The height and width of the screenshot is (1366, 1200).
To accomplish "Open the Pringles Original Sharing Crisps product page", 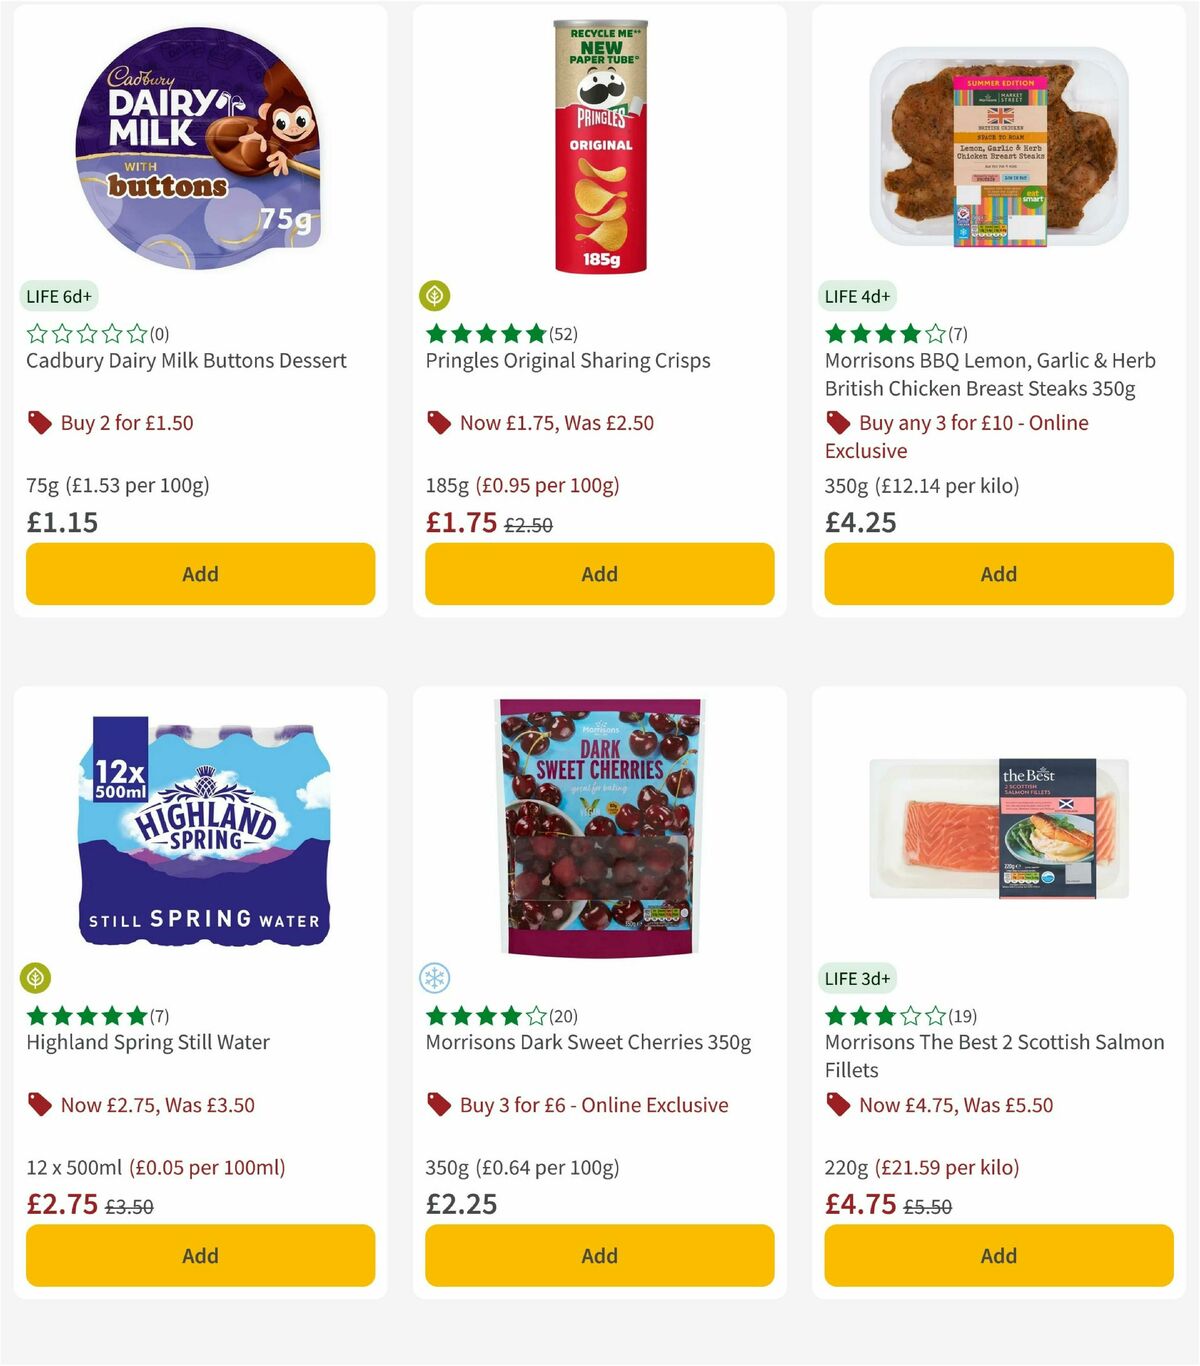I will (x=567, y=360).
